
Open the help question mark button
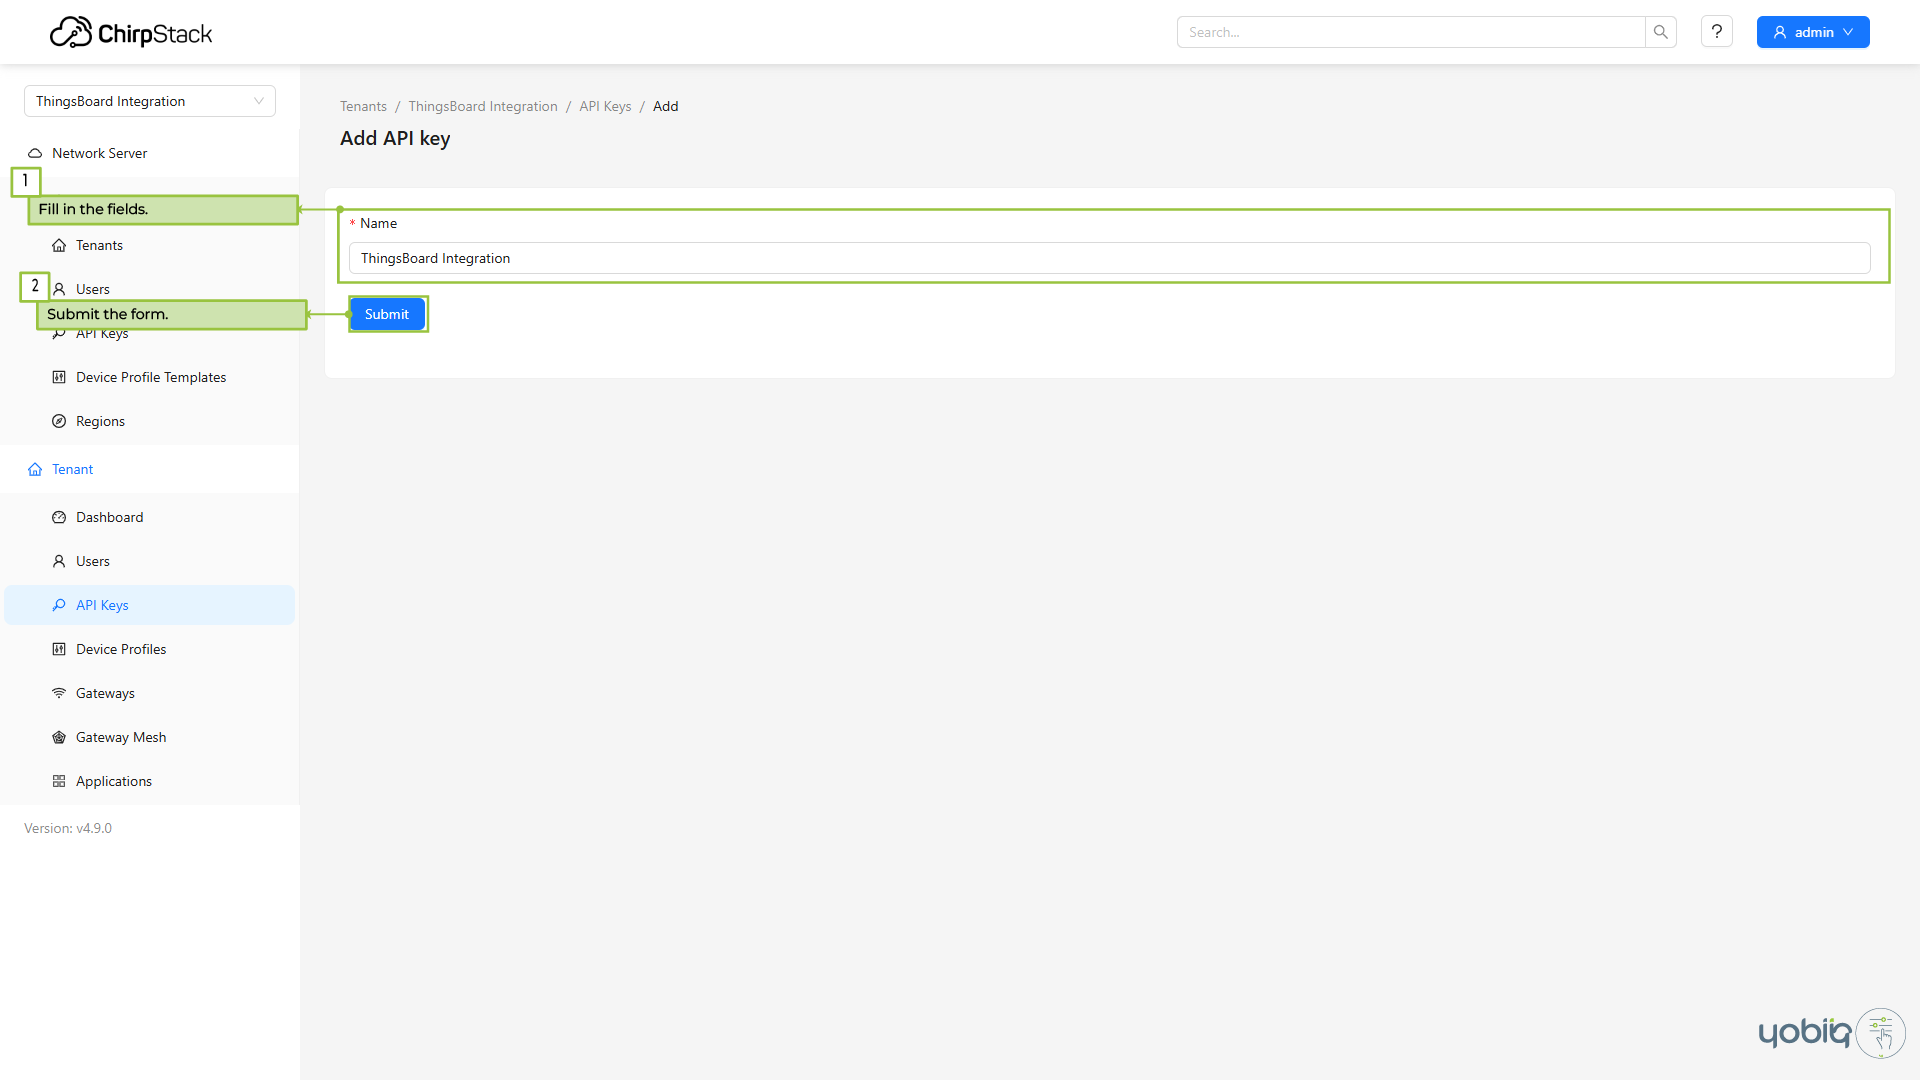point(1717,32)
